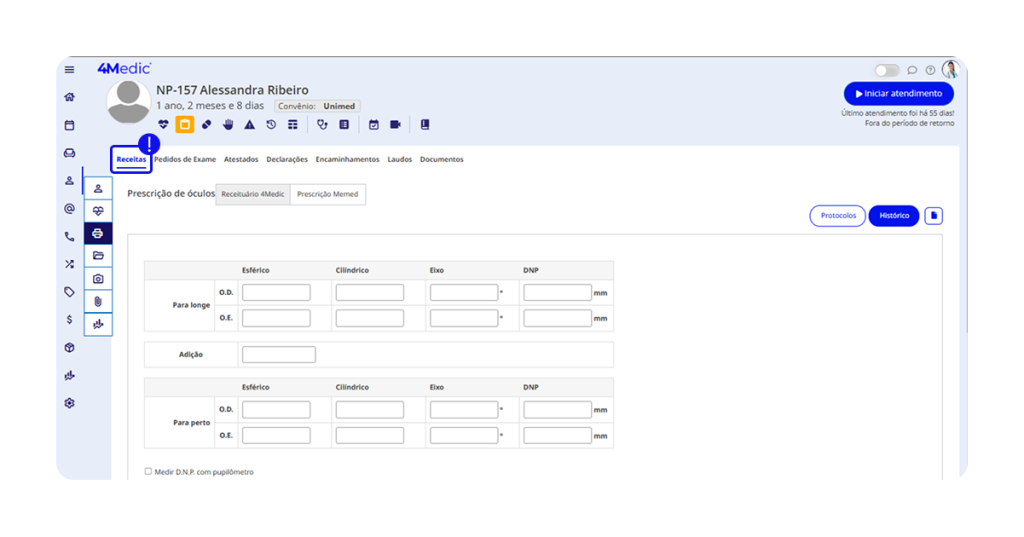1024x537 pixels.
Task: Open the warning triangle alerts icon
Action: click(249, 125)
